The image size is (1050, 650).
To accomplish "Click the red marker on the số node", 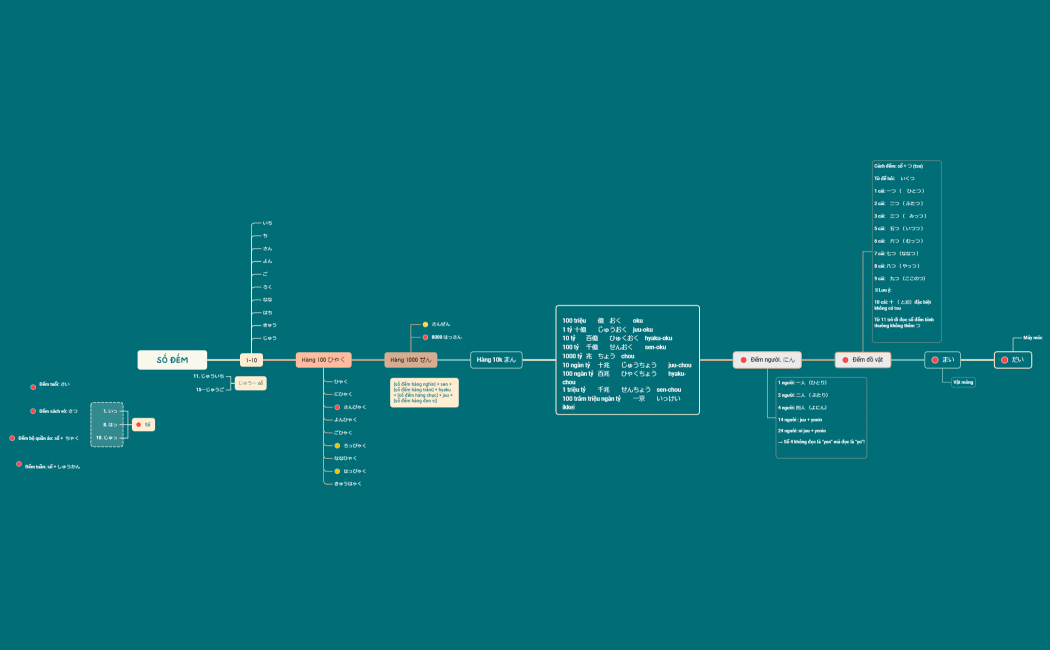I will 139,424.
